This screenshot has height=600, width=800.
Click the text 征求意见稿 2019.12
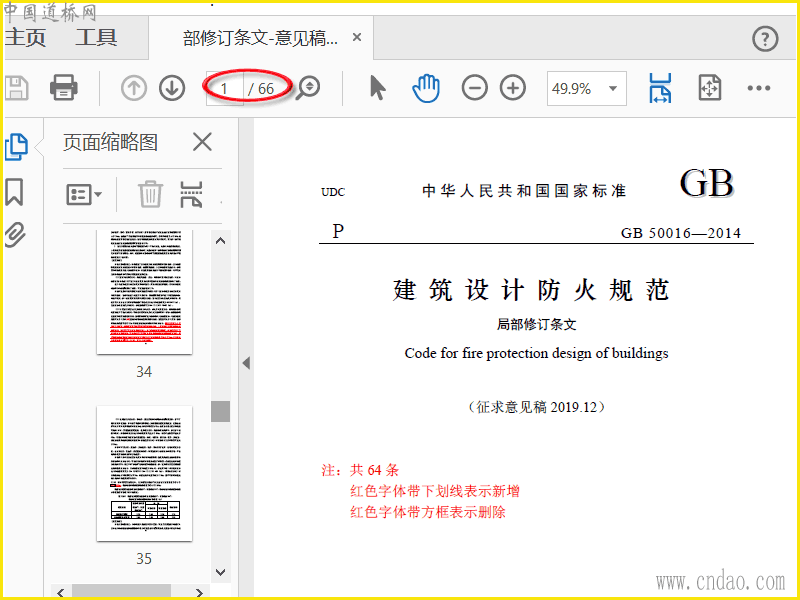click(536, 407)
